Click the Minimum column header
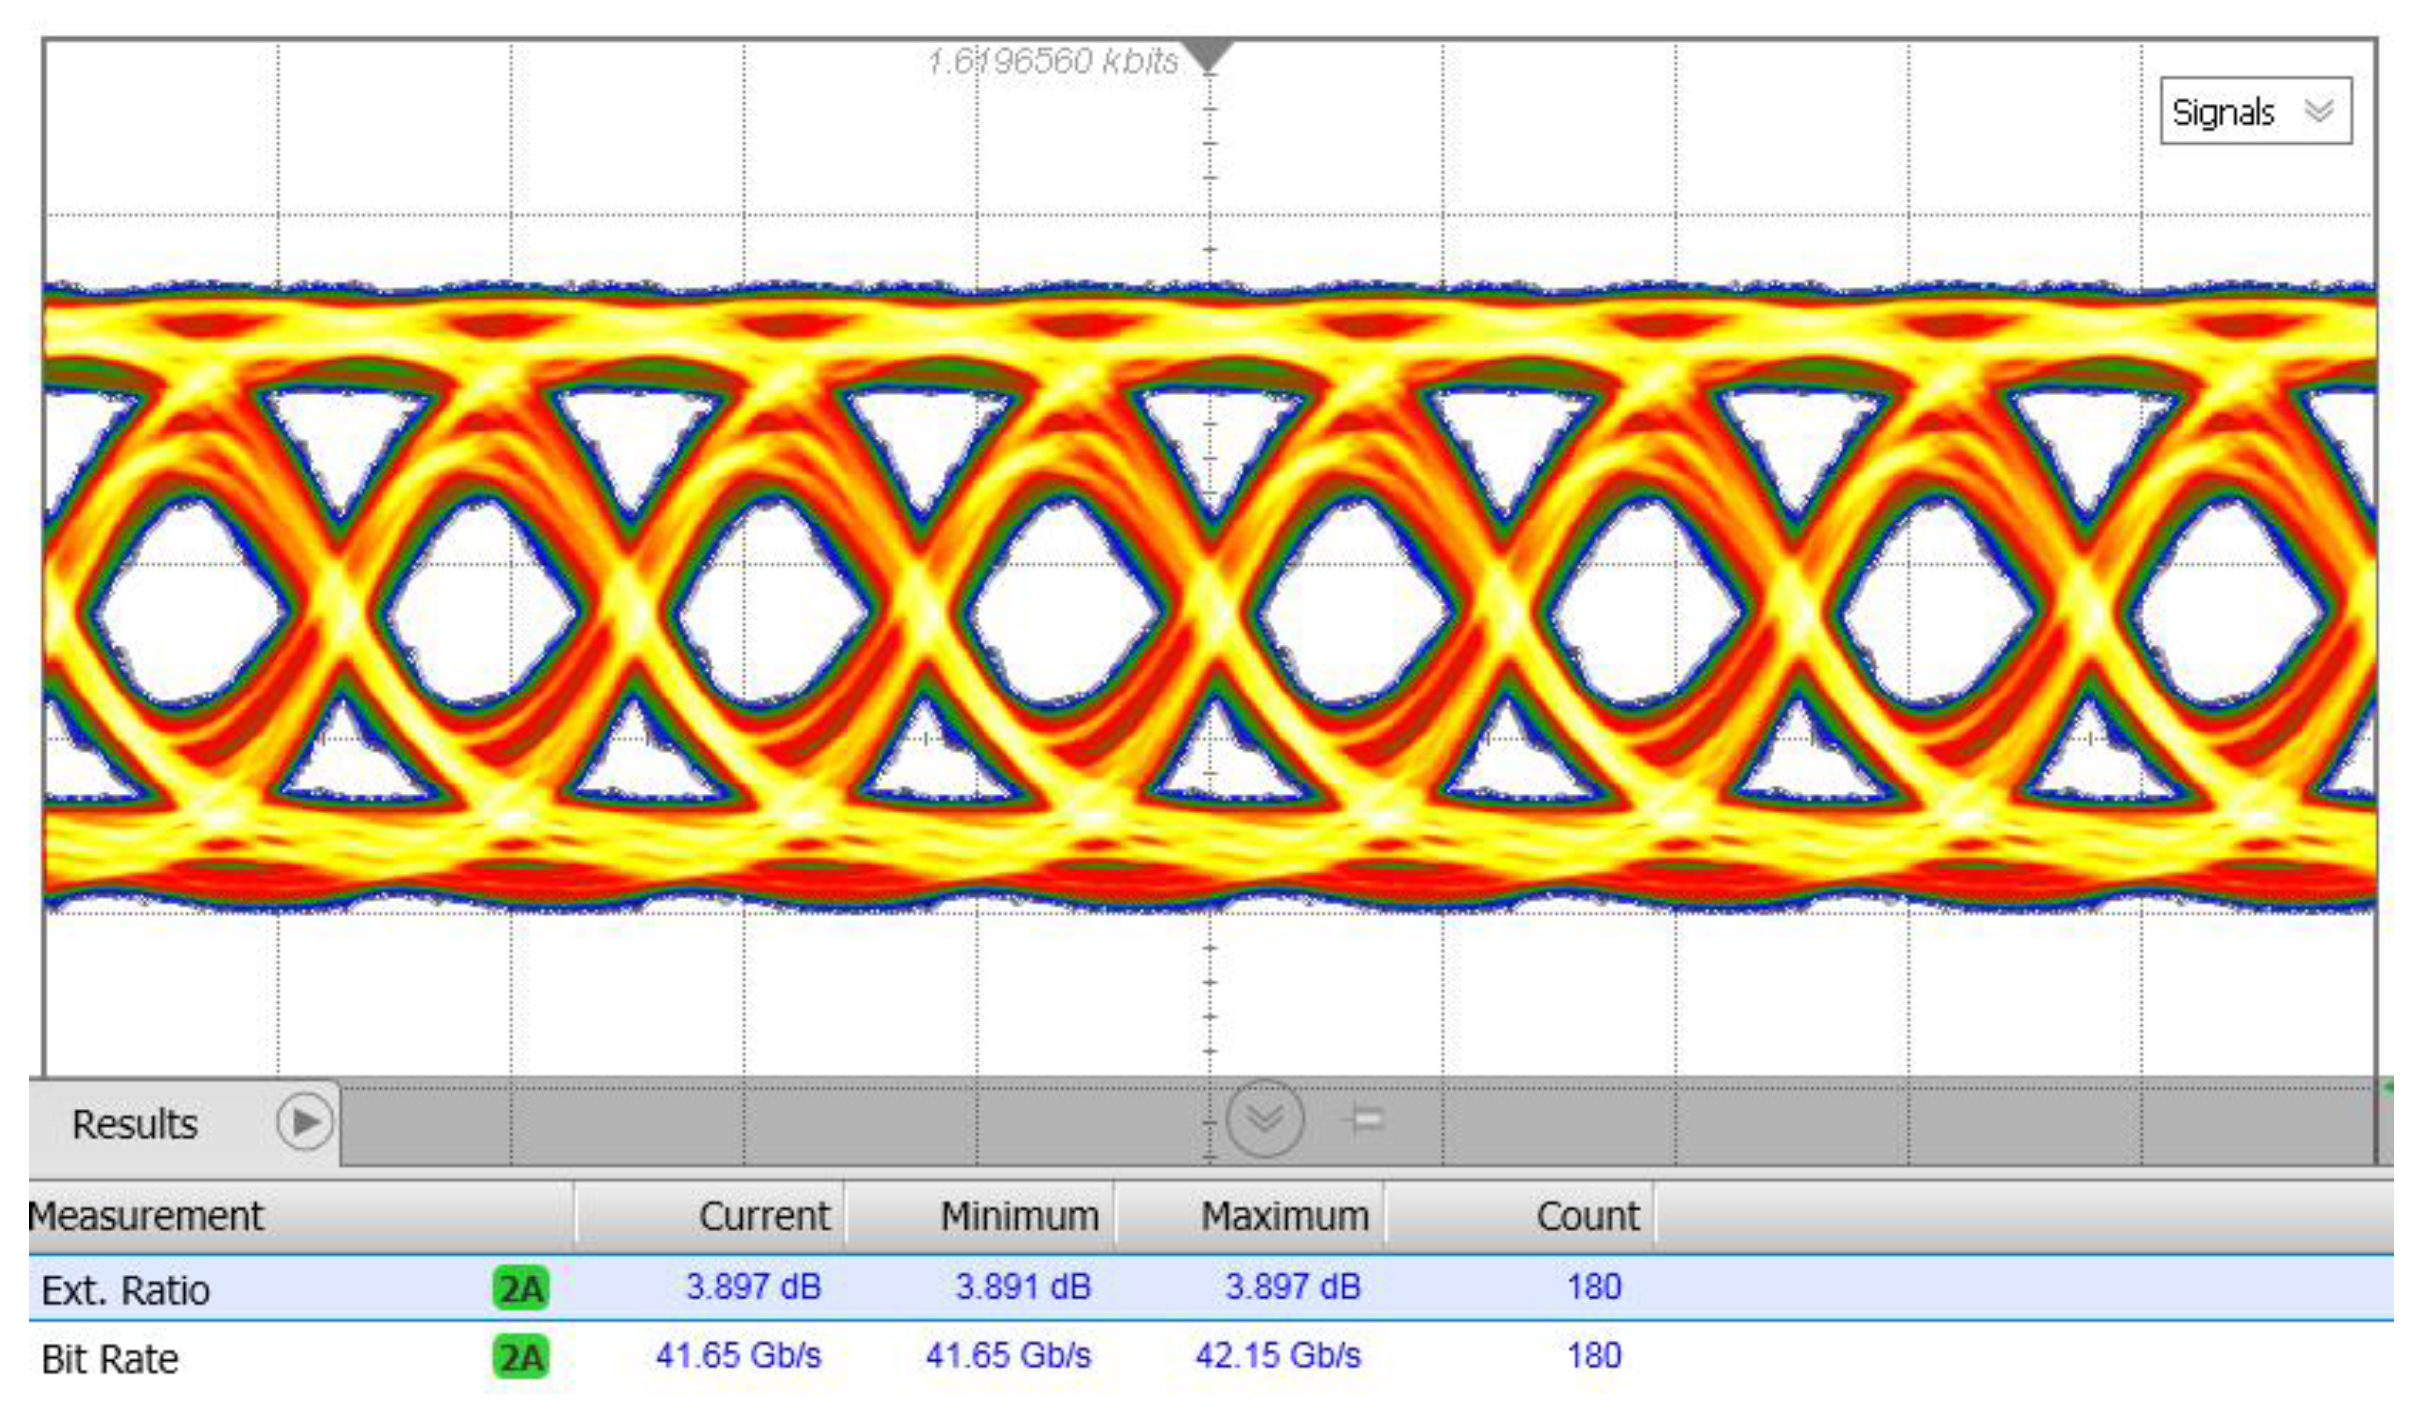Viewport: 2434px width, 1415px height. (x=1018, y=1216)
